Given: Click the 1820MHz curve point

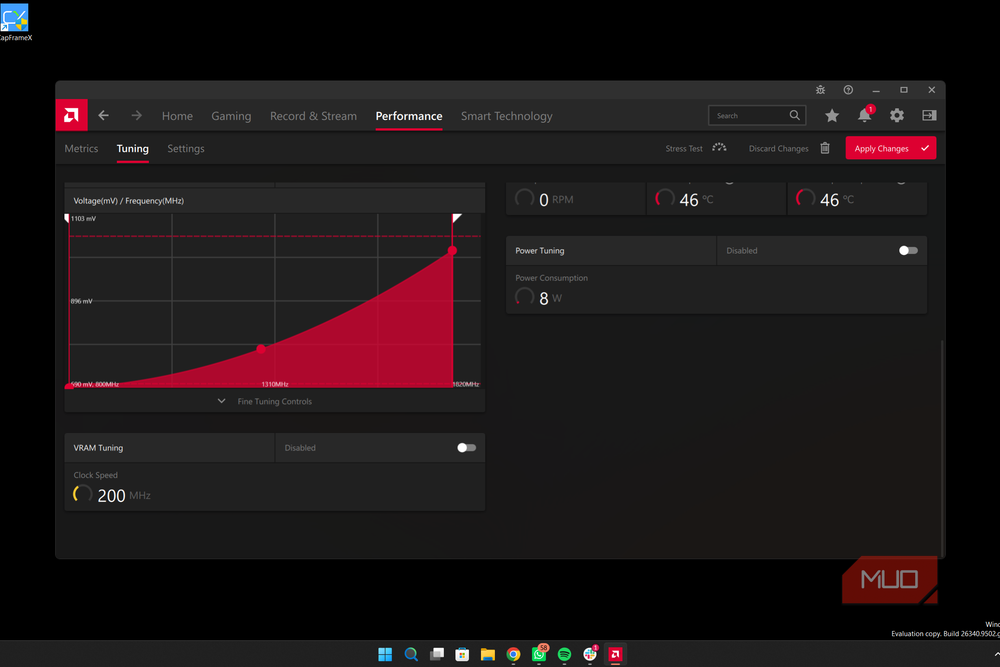Looking at the screenshot, I should pos(452,251).
